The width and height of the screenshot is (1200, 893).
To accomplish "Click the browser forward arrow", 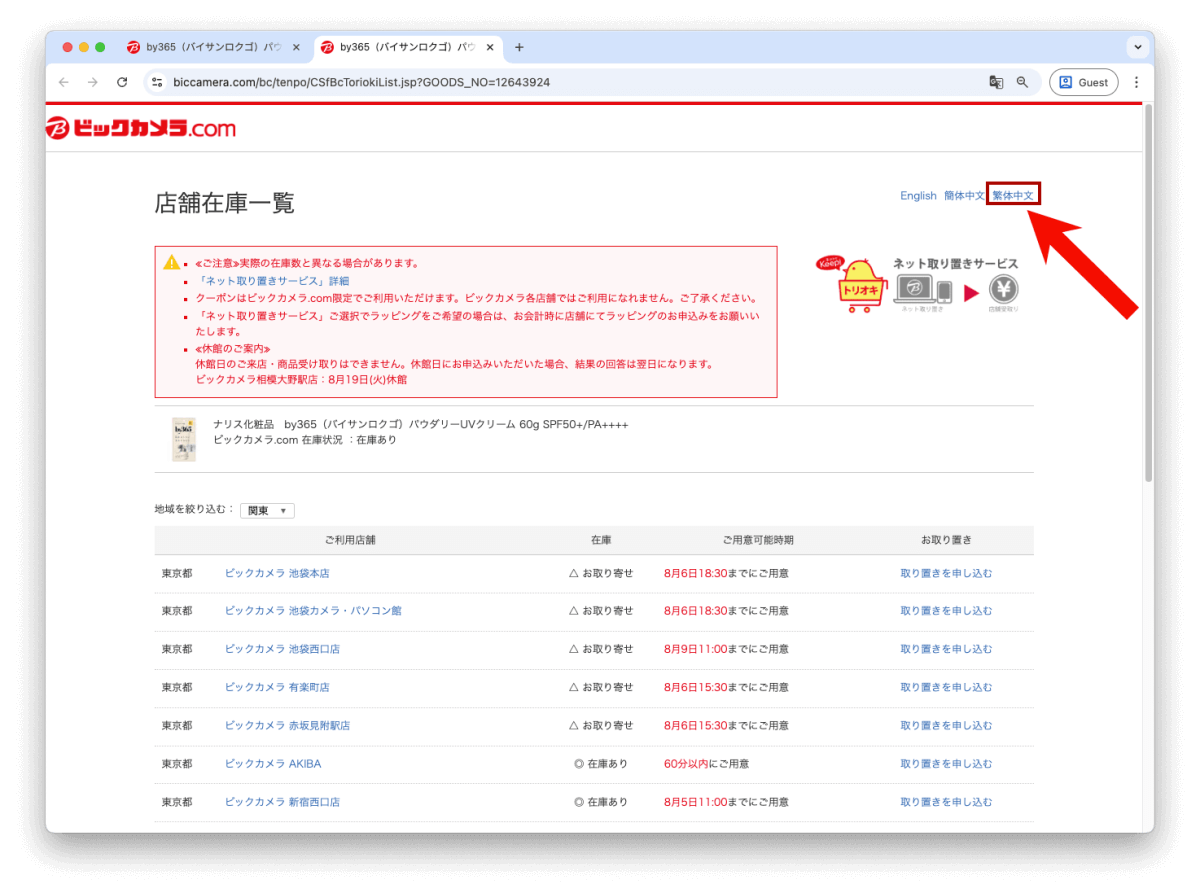I will pyautogui.click(x=93, y=82).
